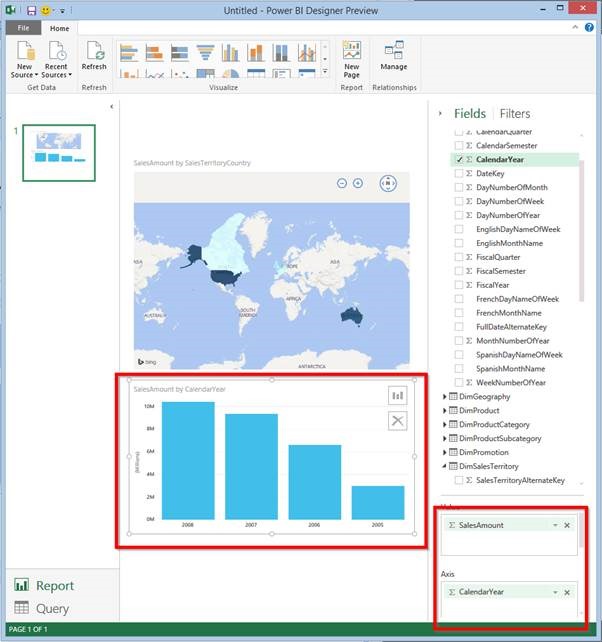Collapse the DimSalesTerritory table
This screenshot has height=642, width=602.
click(444, 466)
